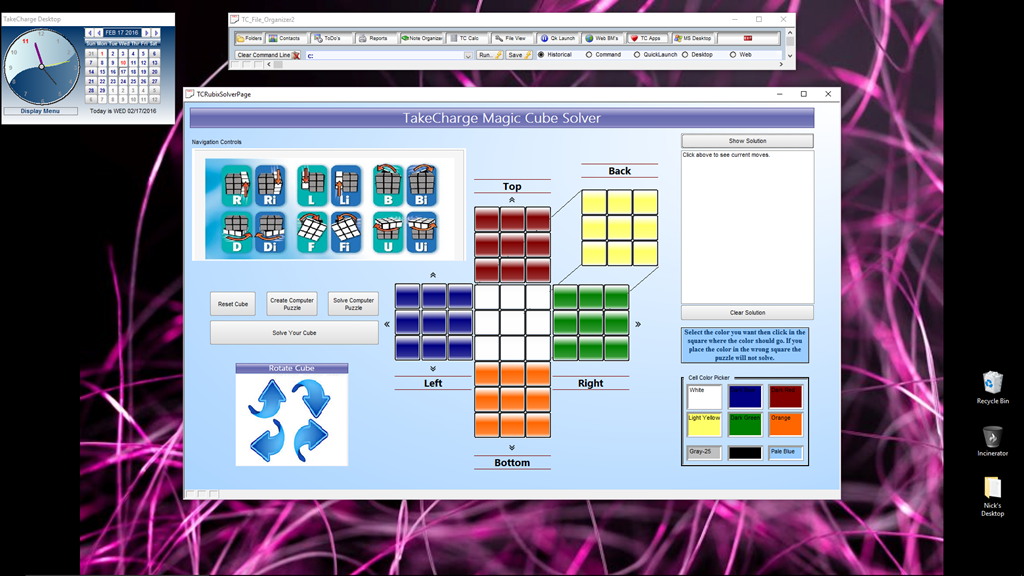
Task: Pick the Orange color swatch
Action: tap(786, 424)
